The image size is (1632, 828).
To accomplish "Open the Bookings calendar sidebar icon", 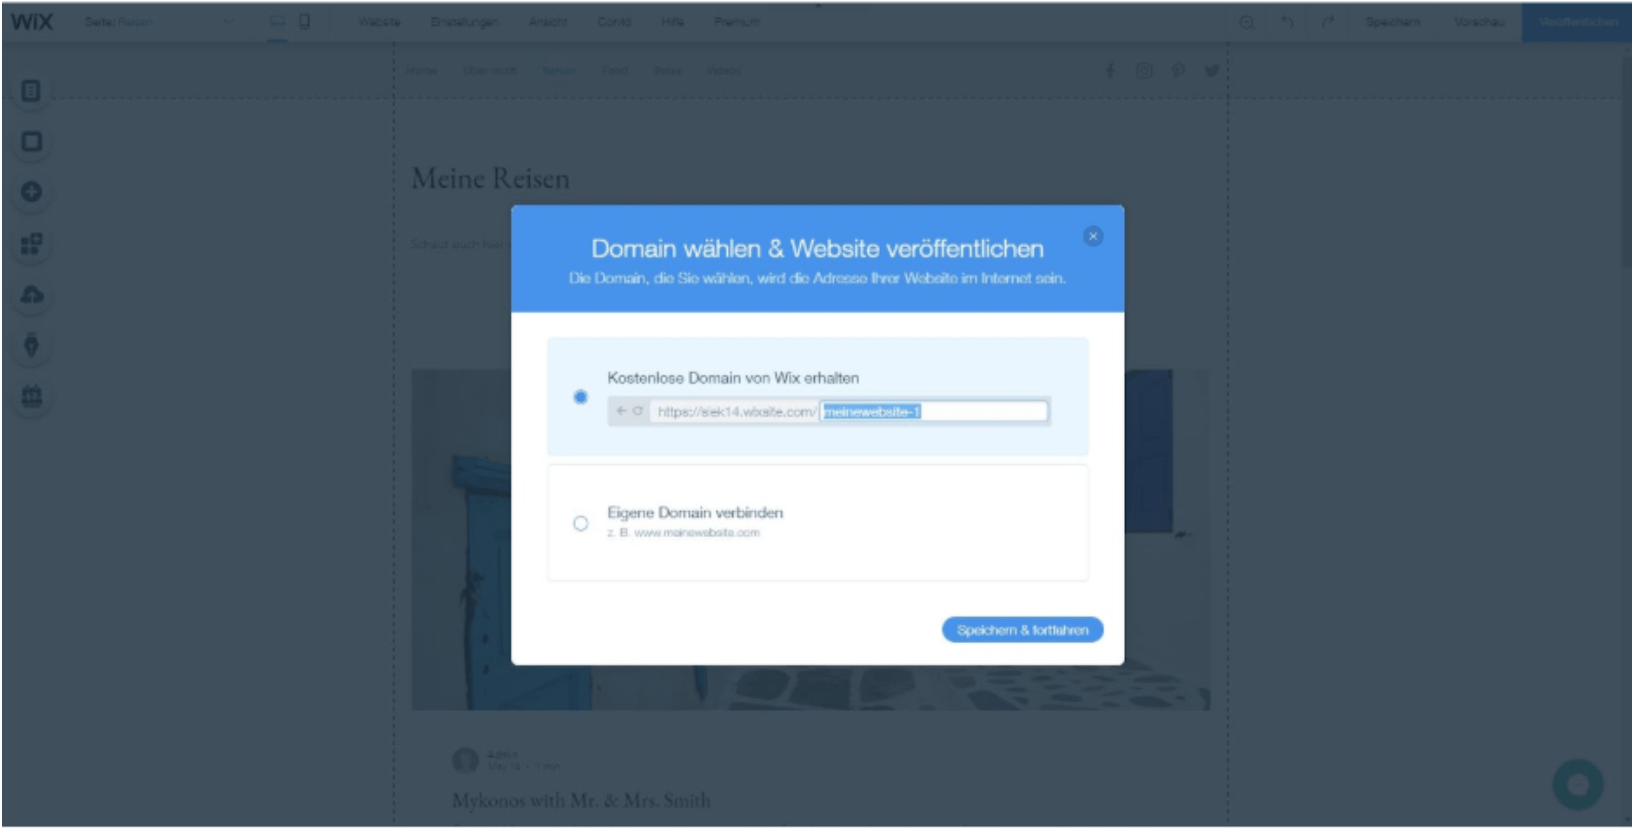I will (32, 397).
